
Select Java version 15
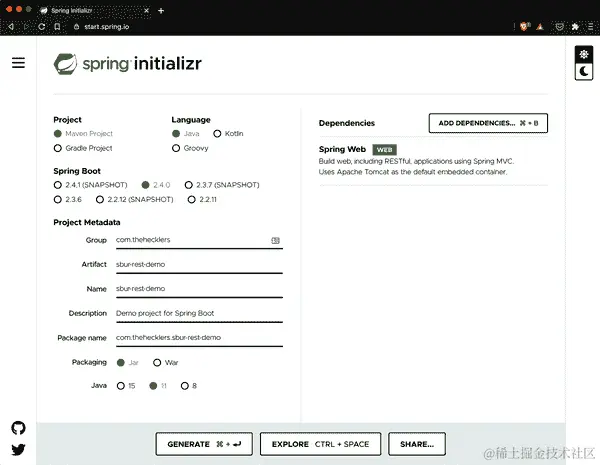point(126,386)
